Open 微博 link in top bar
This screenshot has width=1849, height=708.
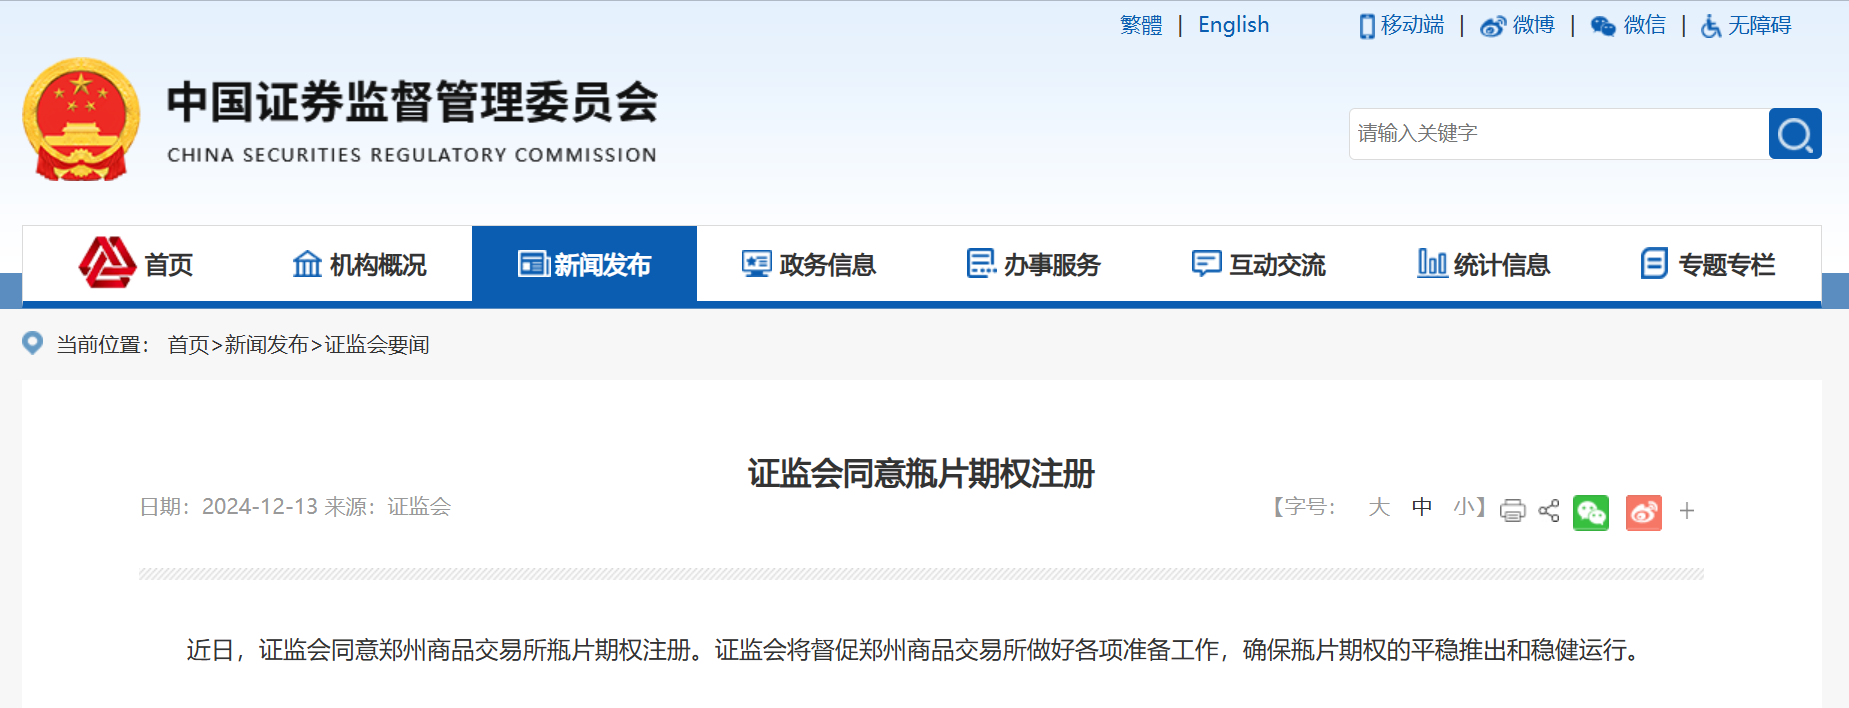point(1518,25)
